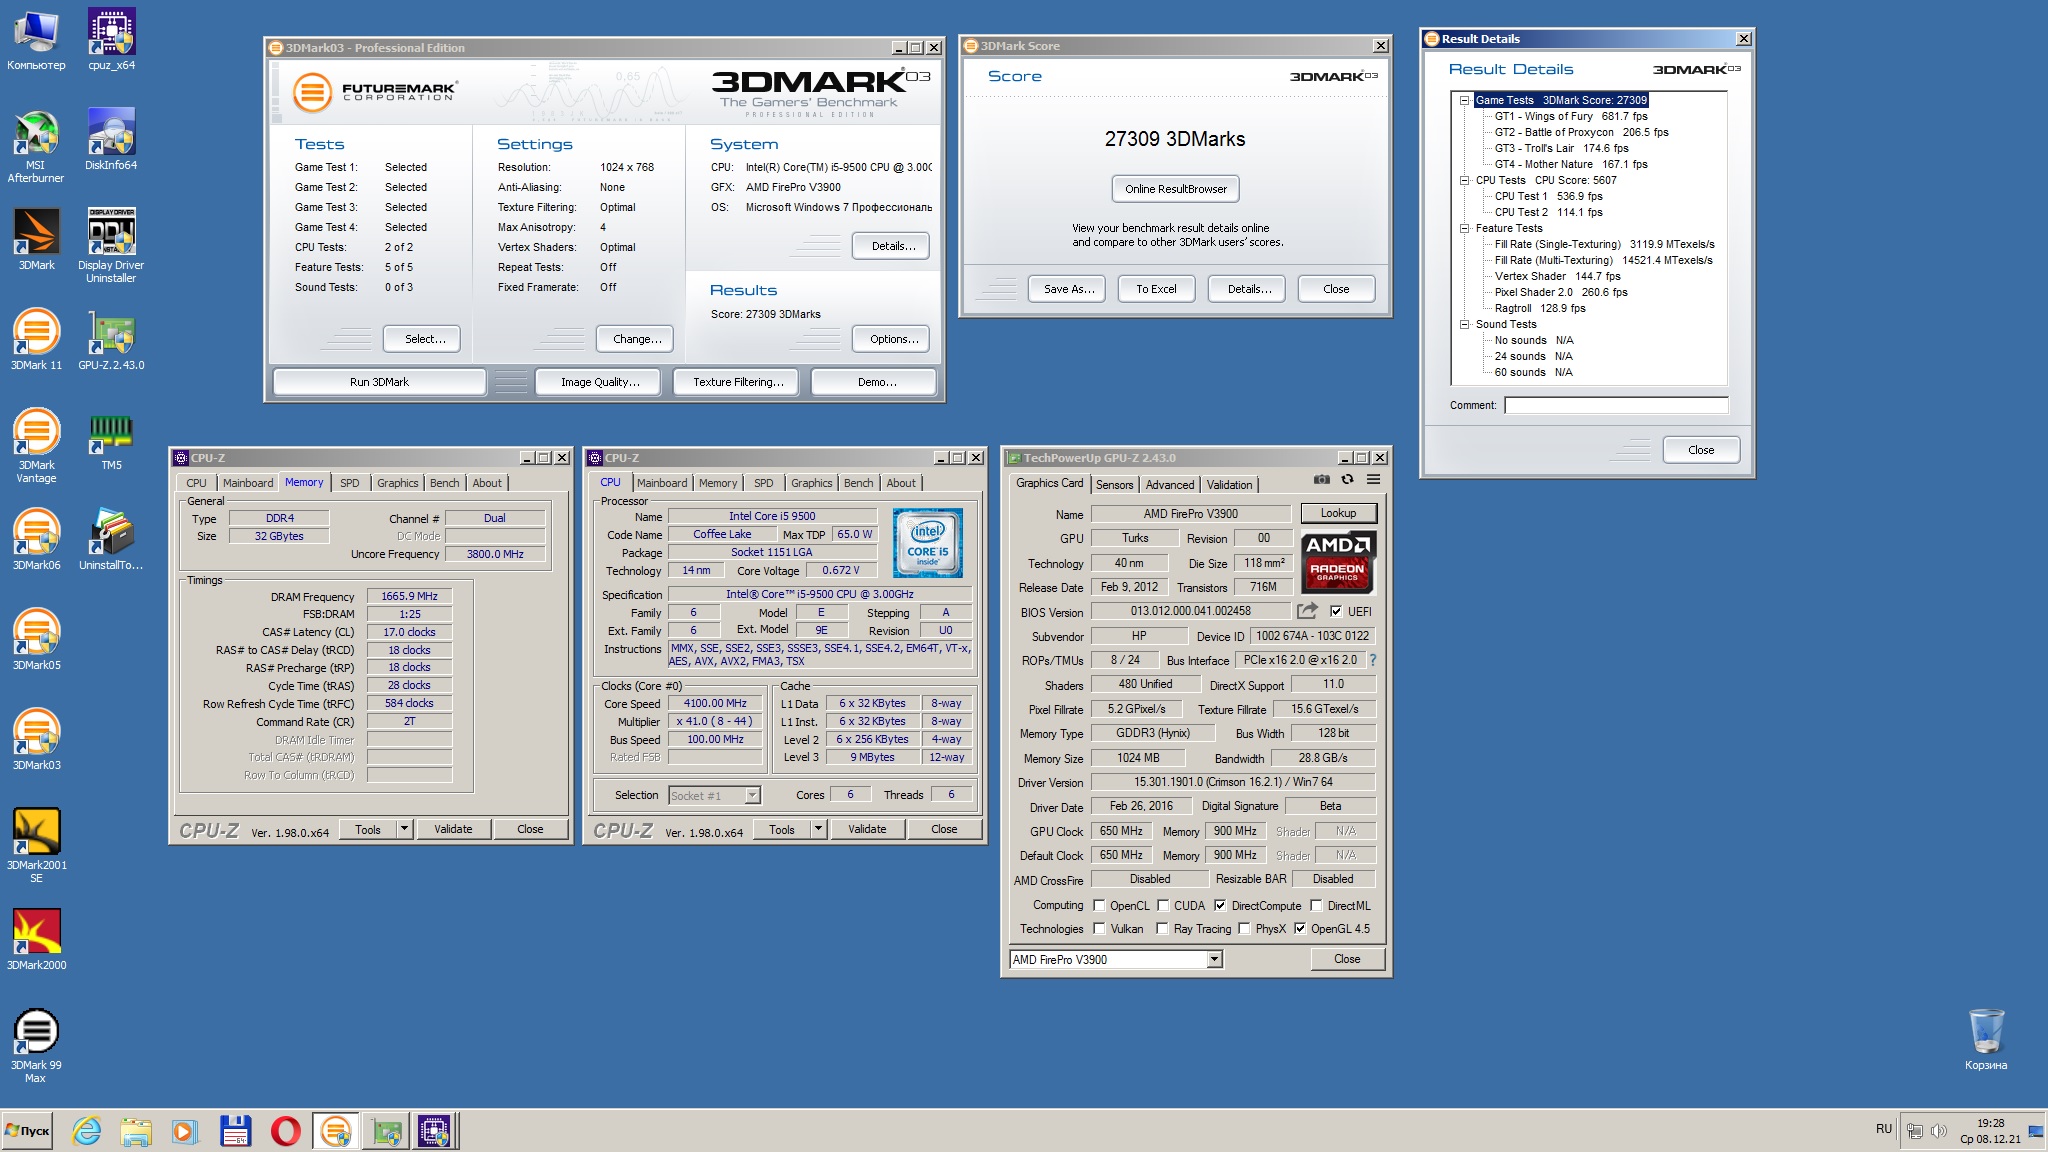Toggle Vulkan checkbox in GPU-Z

coord(1099,929)
